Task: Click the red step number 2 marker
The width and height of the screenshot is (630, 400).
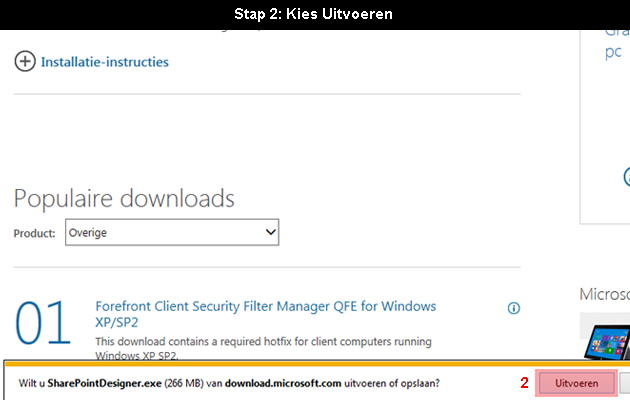Action: point(524,383)
